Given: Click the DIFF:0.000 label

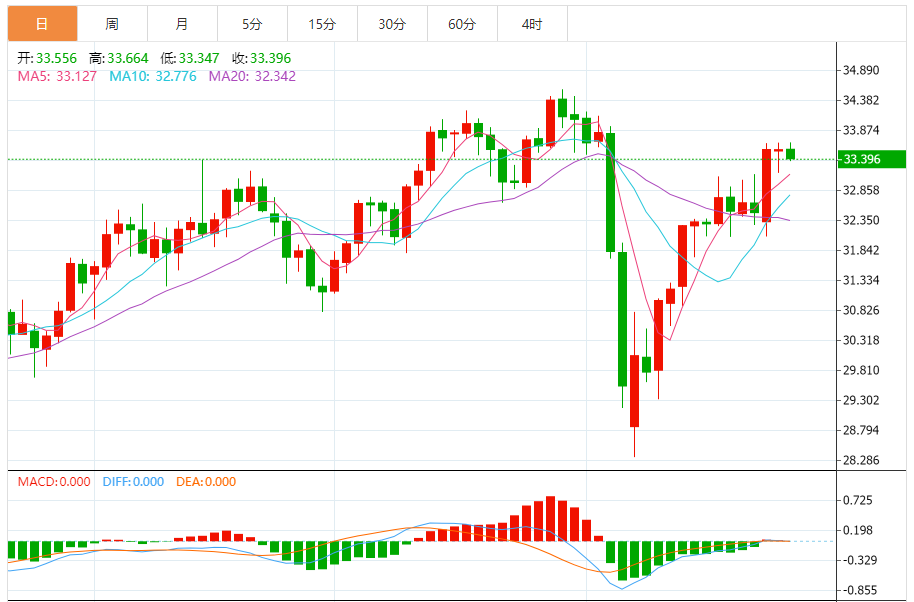Looking at the screenshot, I should coord(133,482).
